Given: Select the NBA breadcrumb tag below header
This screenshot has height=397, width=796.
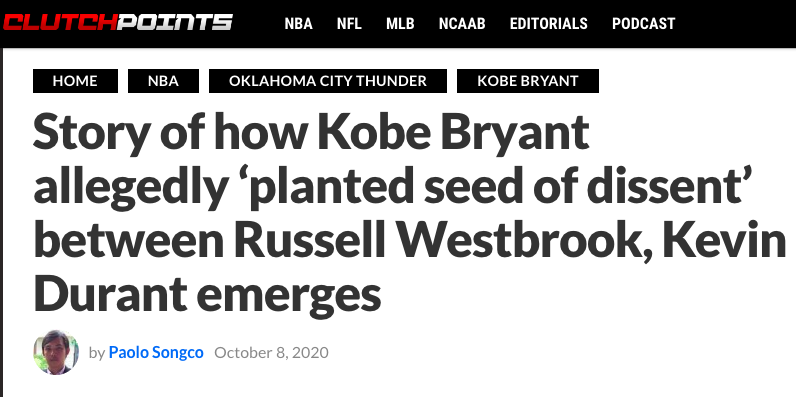Looking at the screenshot, I should [x=163, y=81].
